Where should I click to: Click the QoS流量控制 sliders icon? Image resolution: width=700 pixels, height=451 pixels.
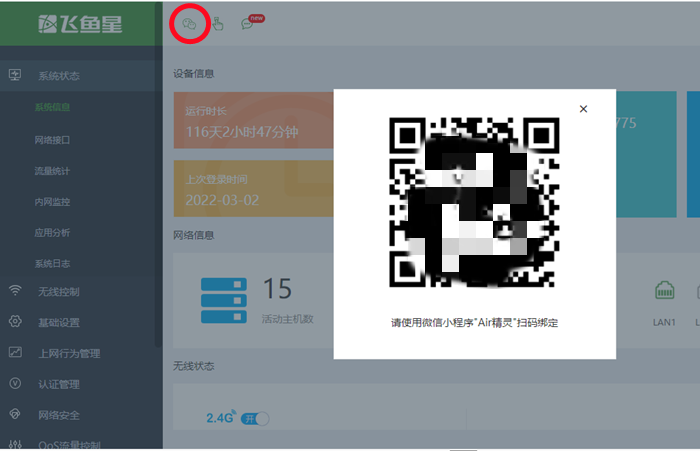point(15,444)
